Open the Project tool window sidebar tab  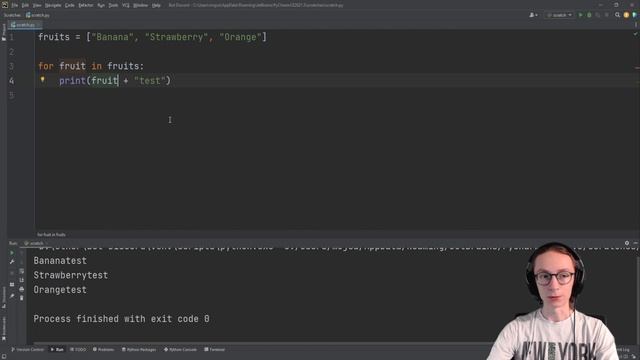(4, 32)
